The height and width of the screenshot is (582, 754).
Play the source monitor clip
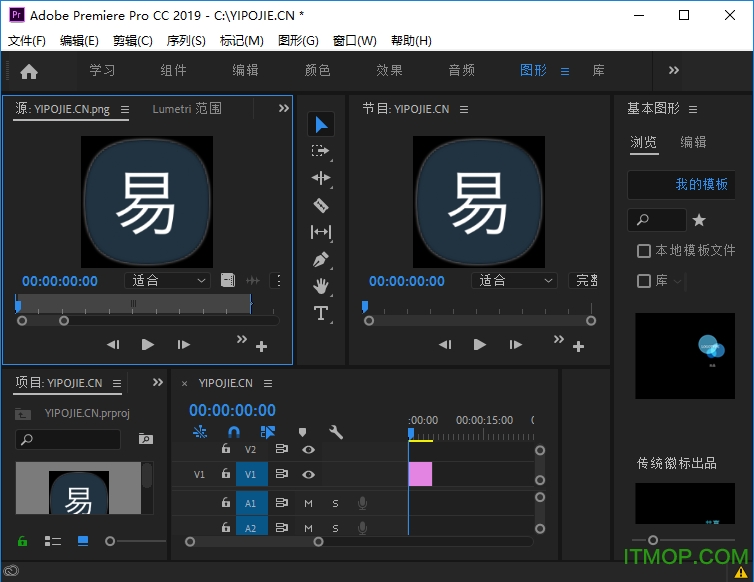pyautogui.click(x=148, y=345)
